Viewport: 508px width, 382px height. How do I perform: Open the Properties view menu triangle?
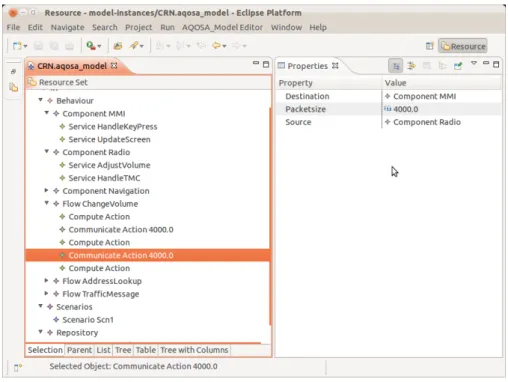click(x=474, y=63)
